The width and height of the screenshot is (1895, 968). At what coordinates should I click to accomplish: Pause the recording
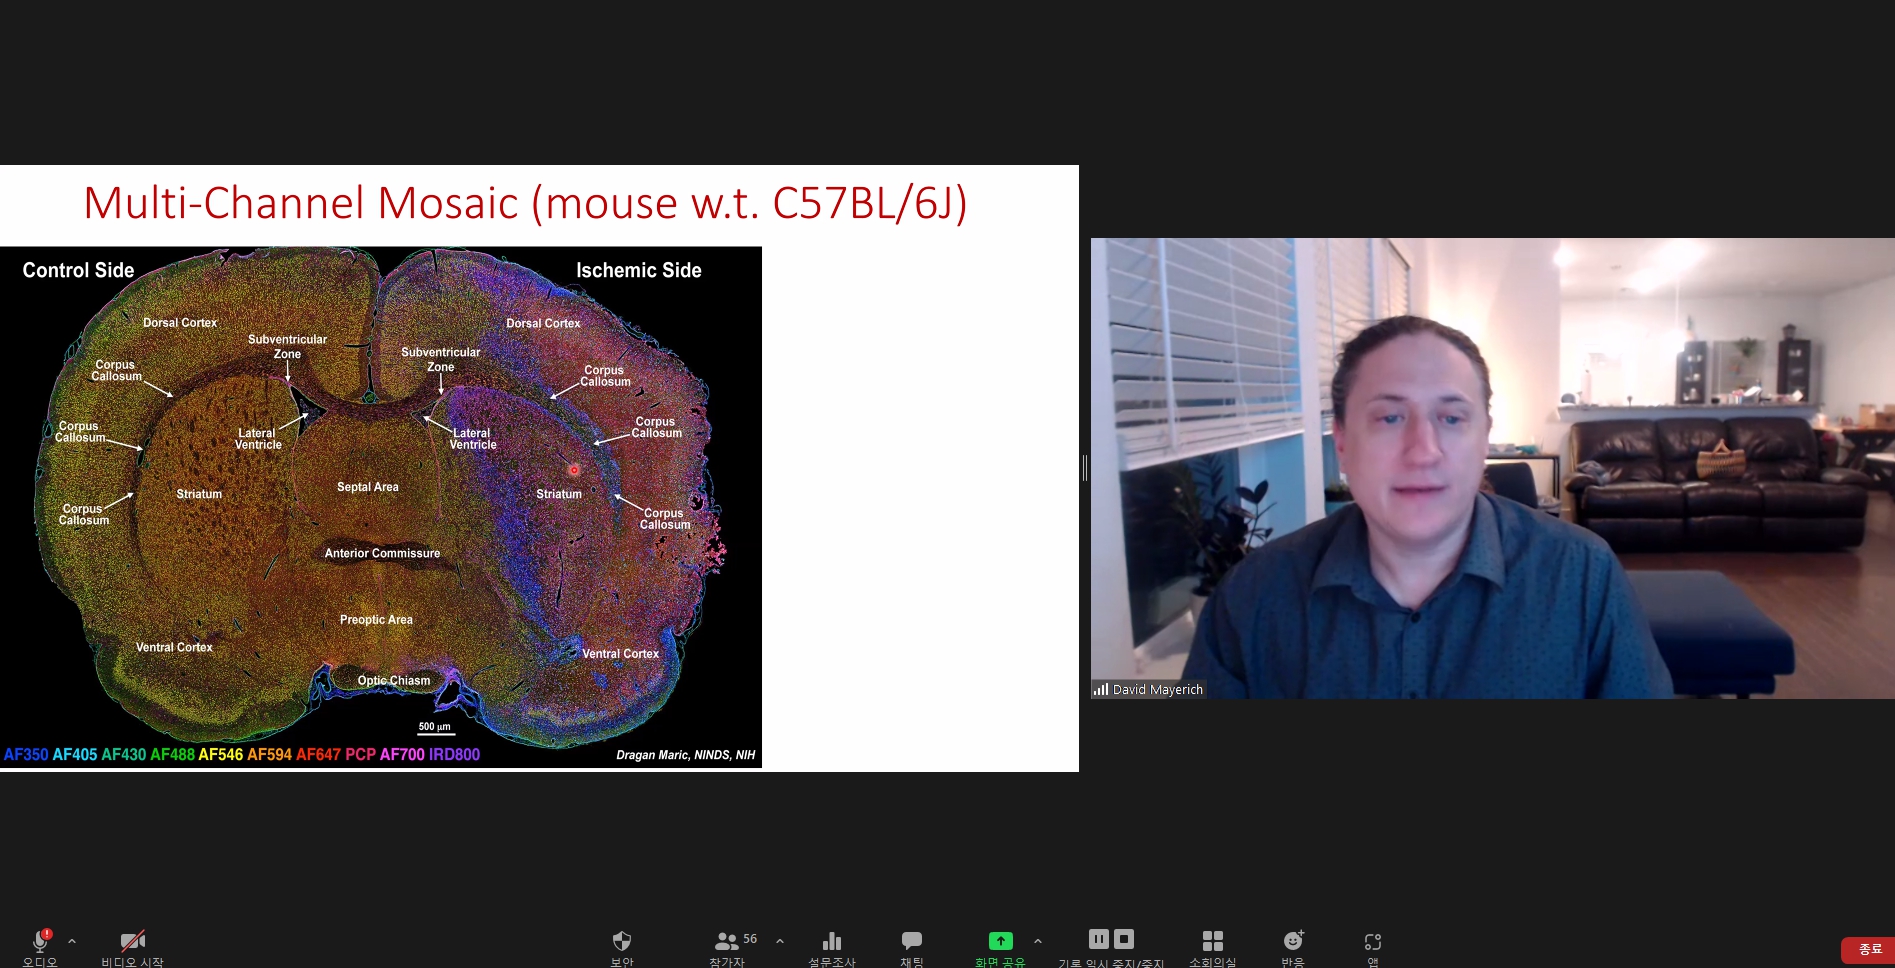(1099, 939)
